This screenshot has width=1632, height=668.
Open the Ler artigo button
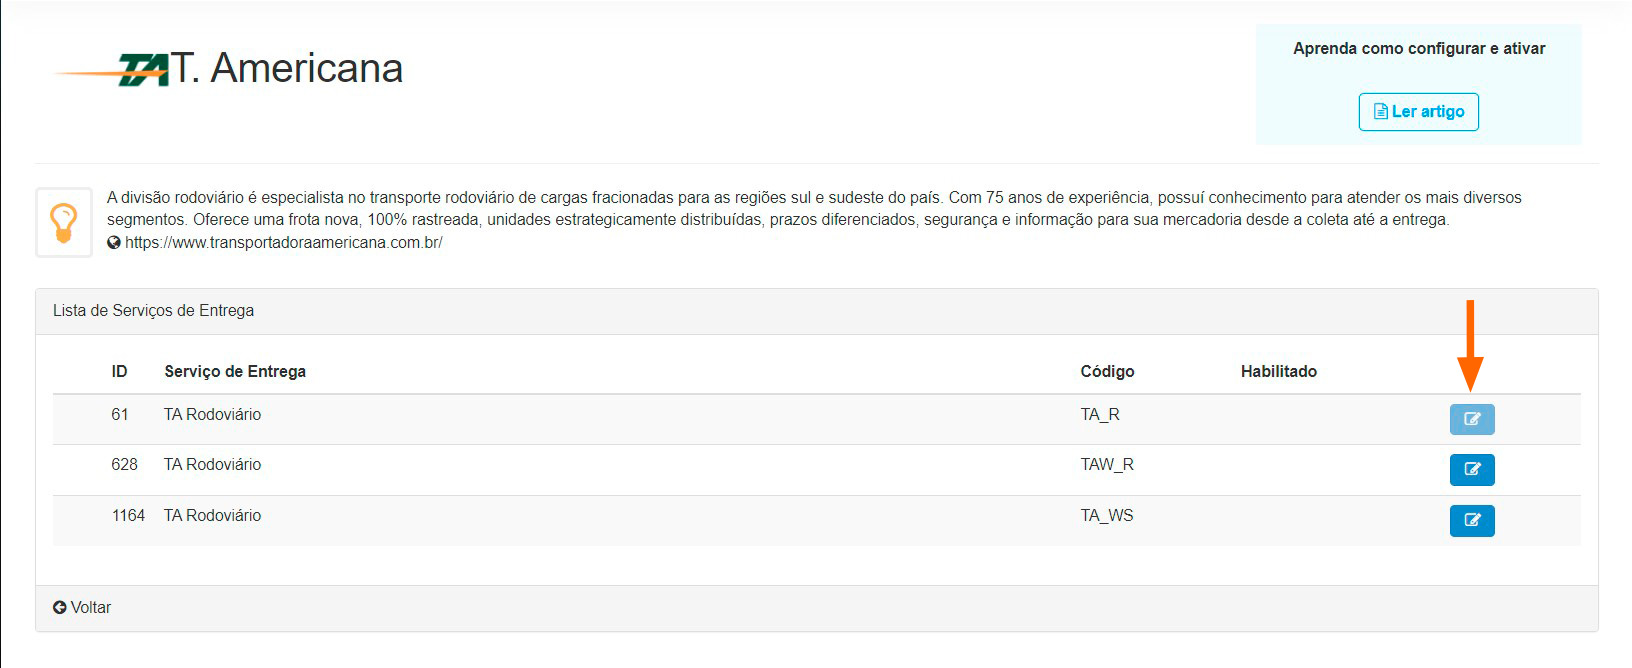[1418, 112]
